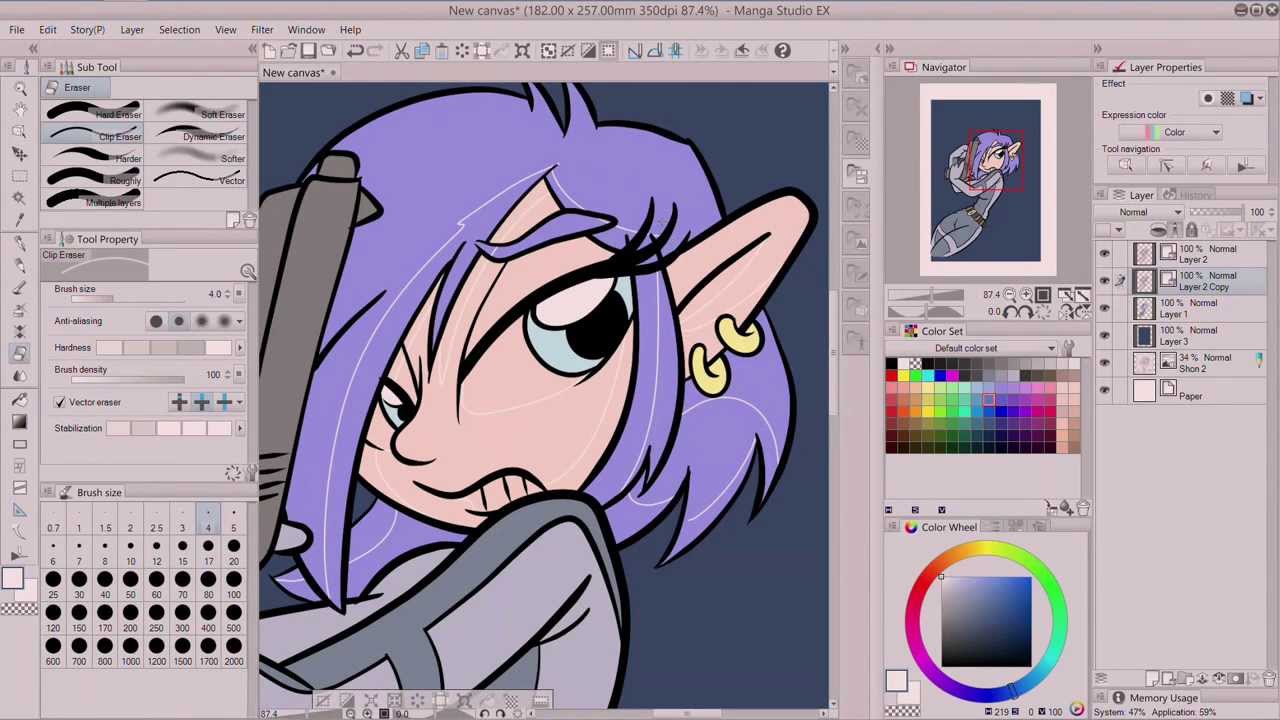The height and width of the screenshot is (720, 1280).
Task: Hide Layer 3 using its eye icon
Action: pos(1104,336)
